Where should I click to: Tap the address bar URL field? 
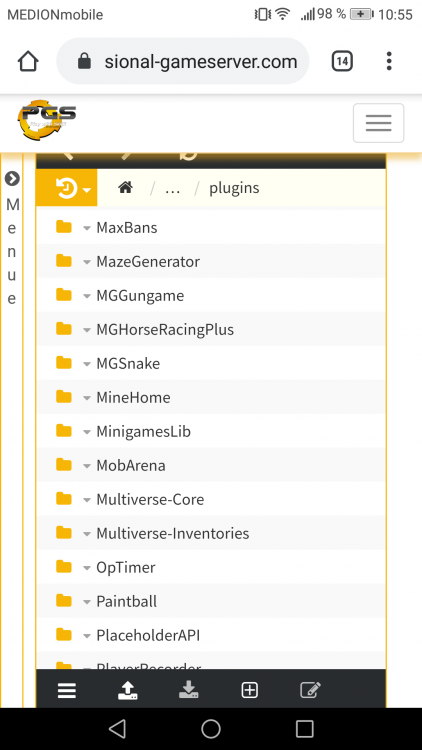(x=183, y=61)
